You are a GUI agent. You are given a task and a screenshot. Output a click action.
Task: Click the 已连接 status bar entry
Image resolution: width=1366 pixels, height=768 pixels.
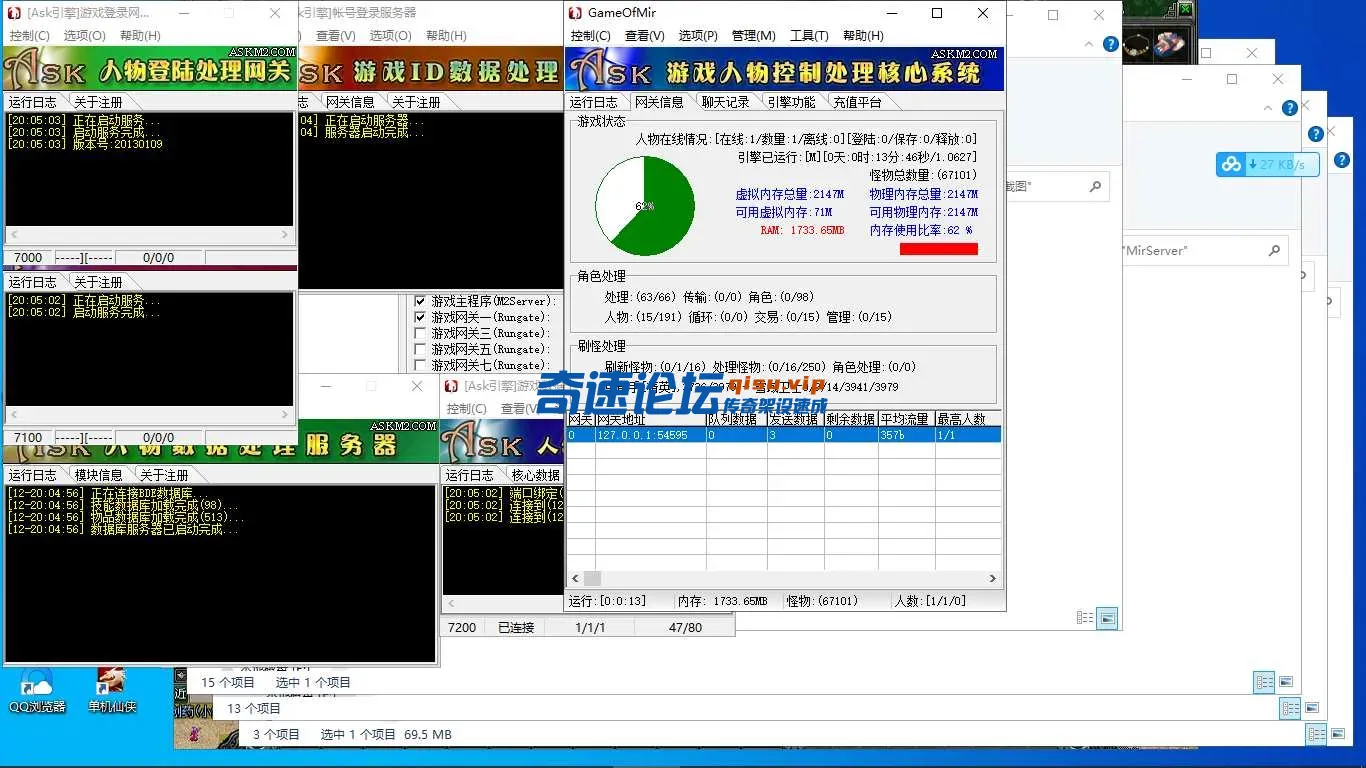click(516, 627)
